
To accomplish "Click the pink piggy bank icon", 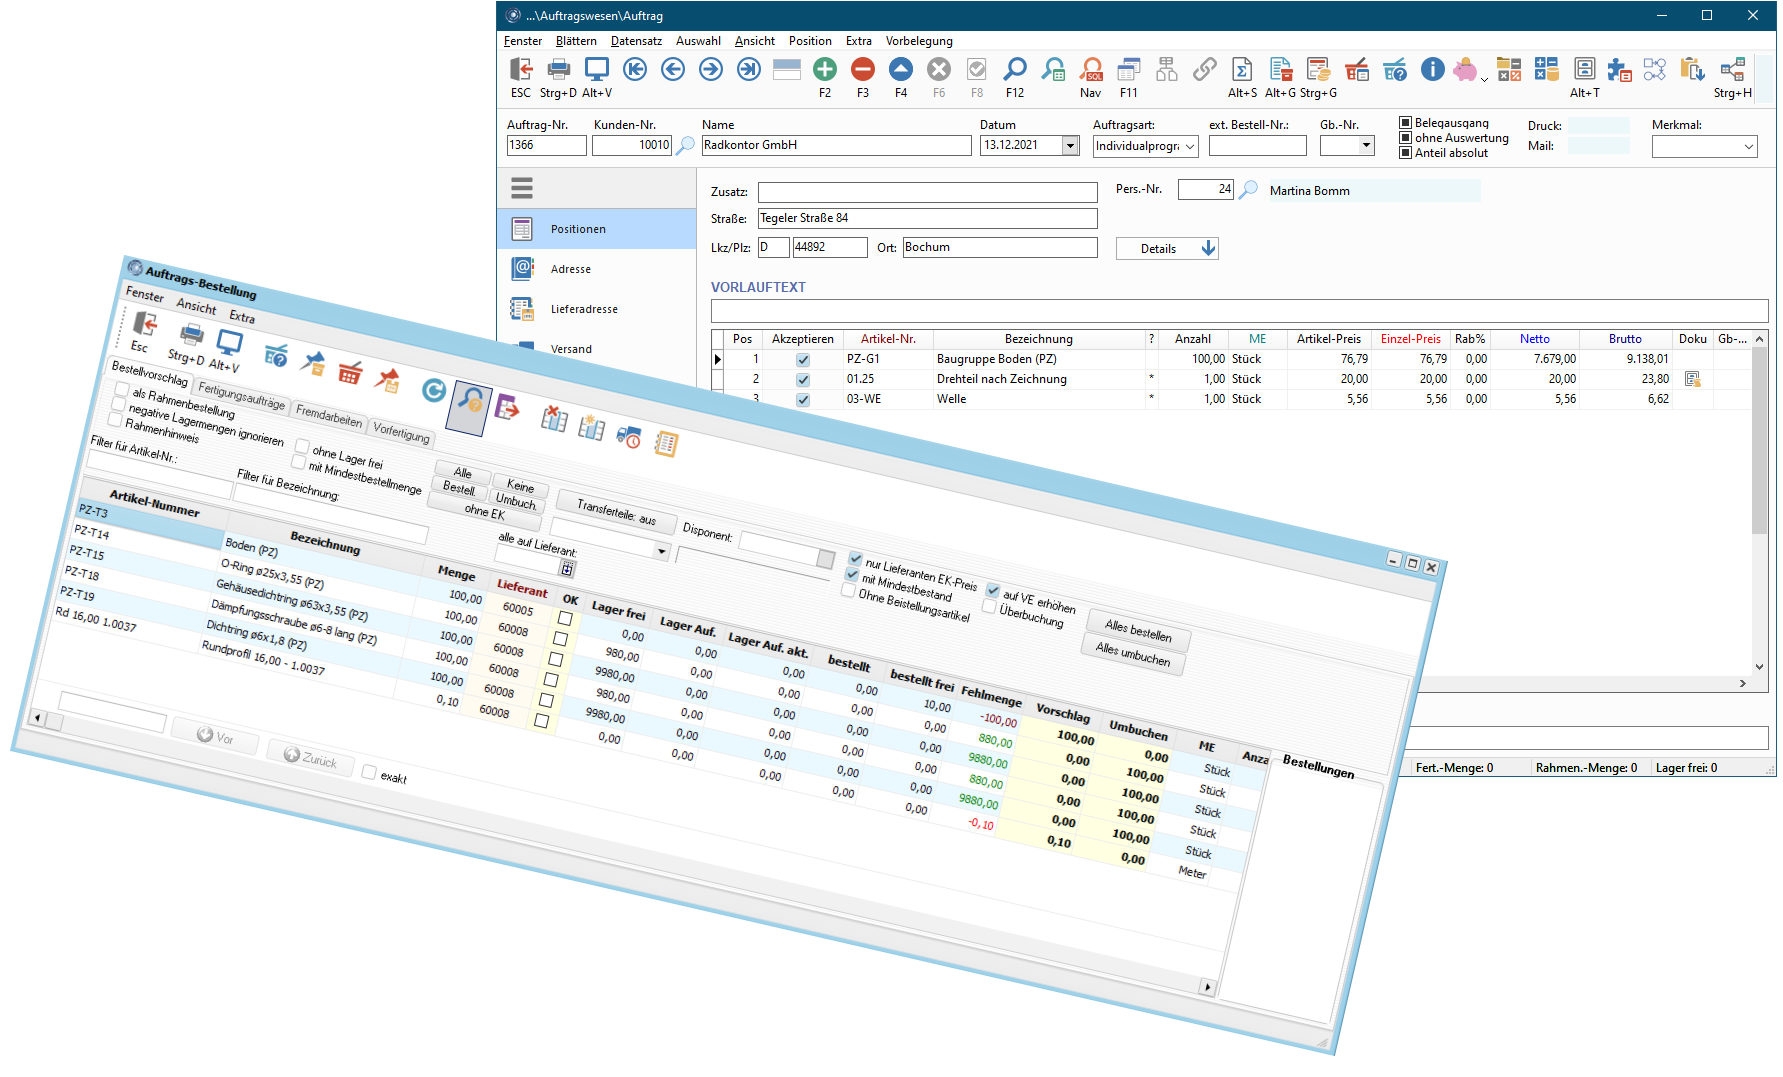I will click(x=1466, y=69).
